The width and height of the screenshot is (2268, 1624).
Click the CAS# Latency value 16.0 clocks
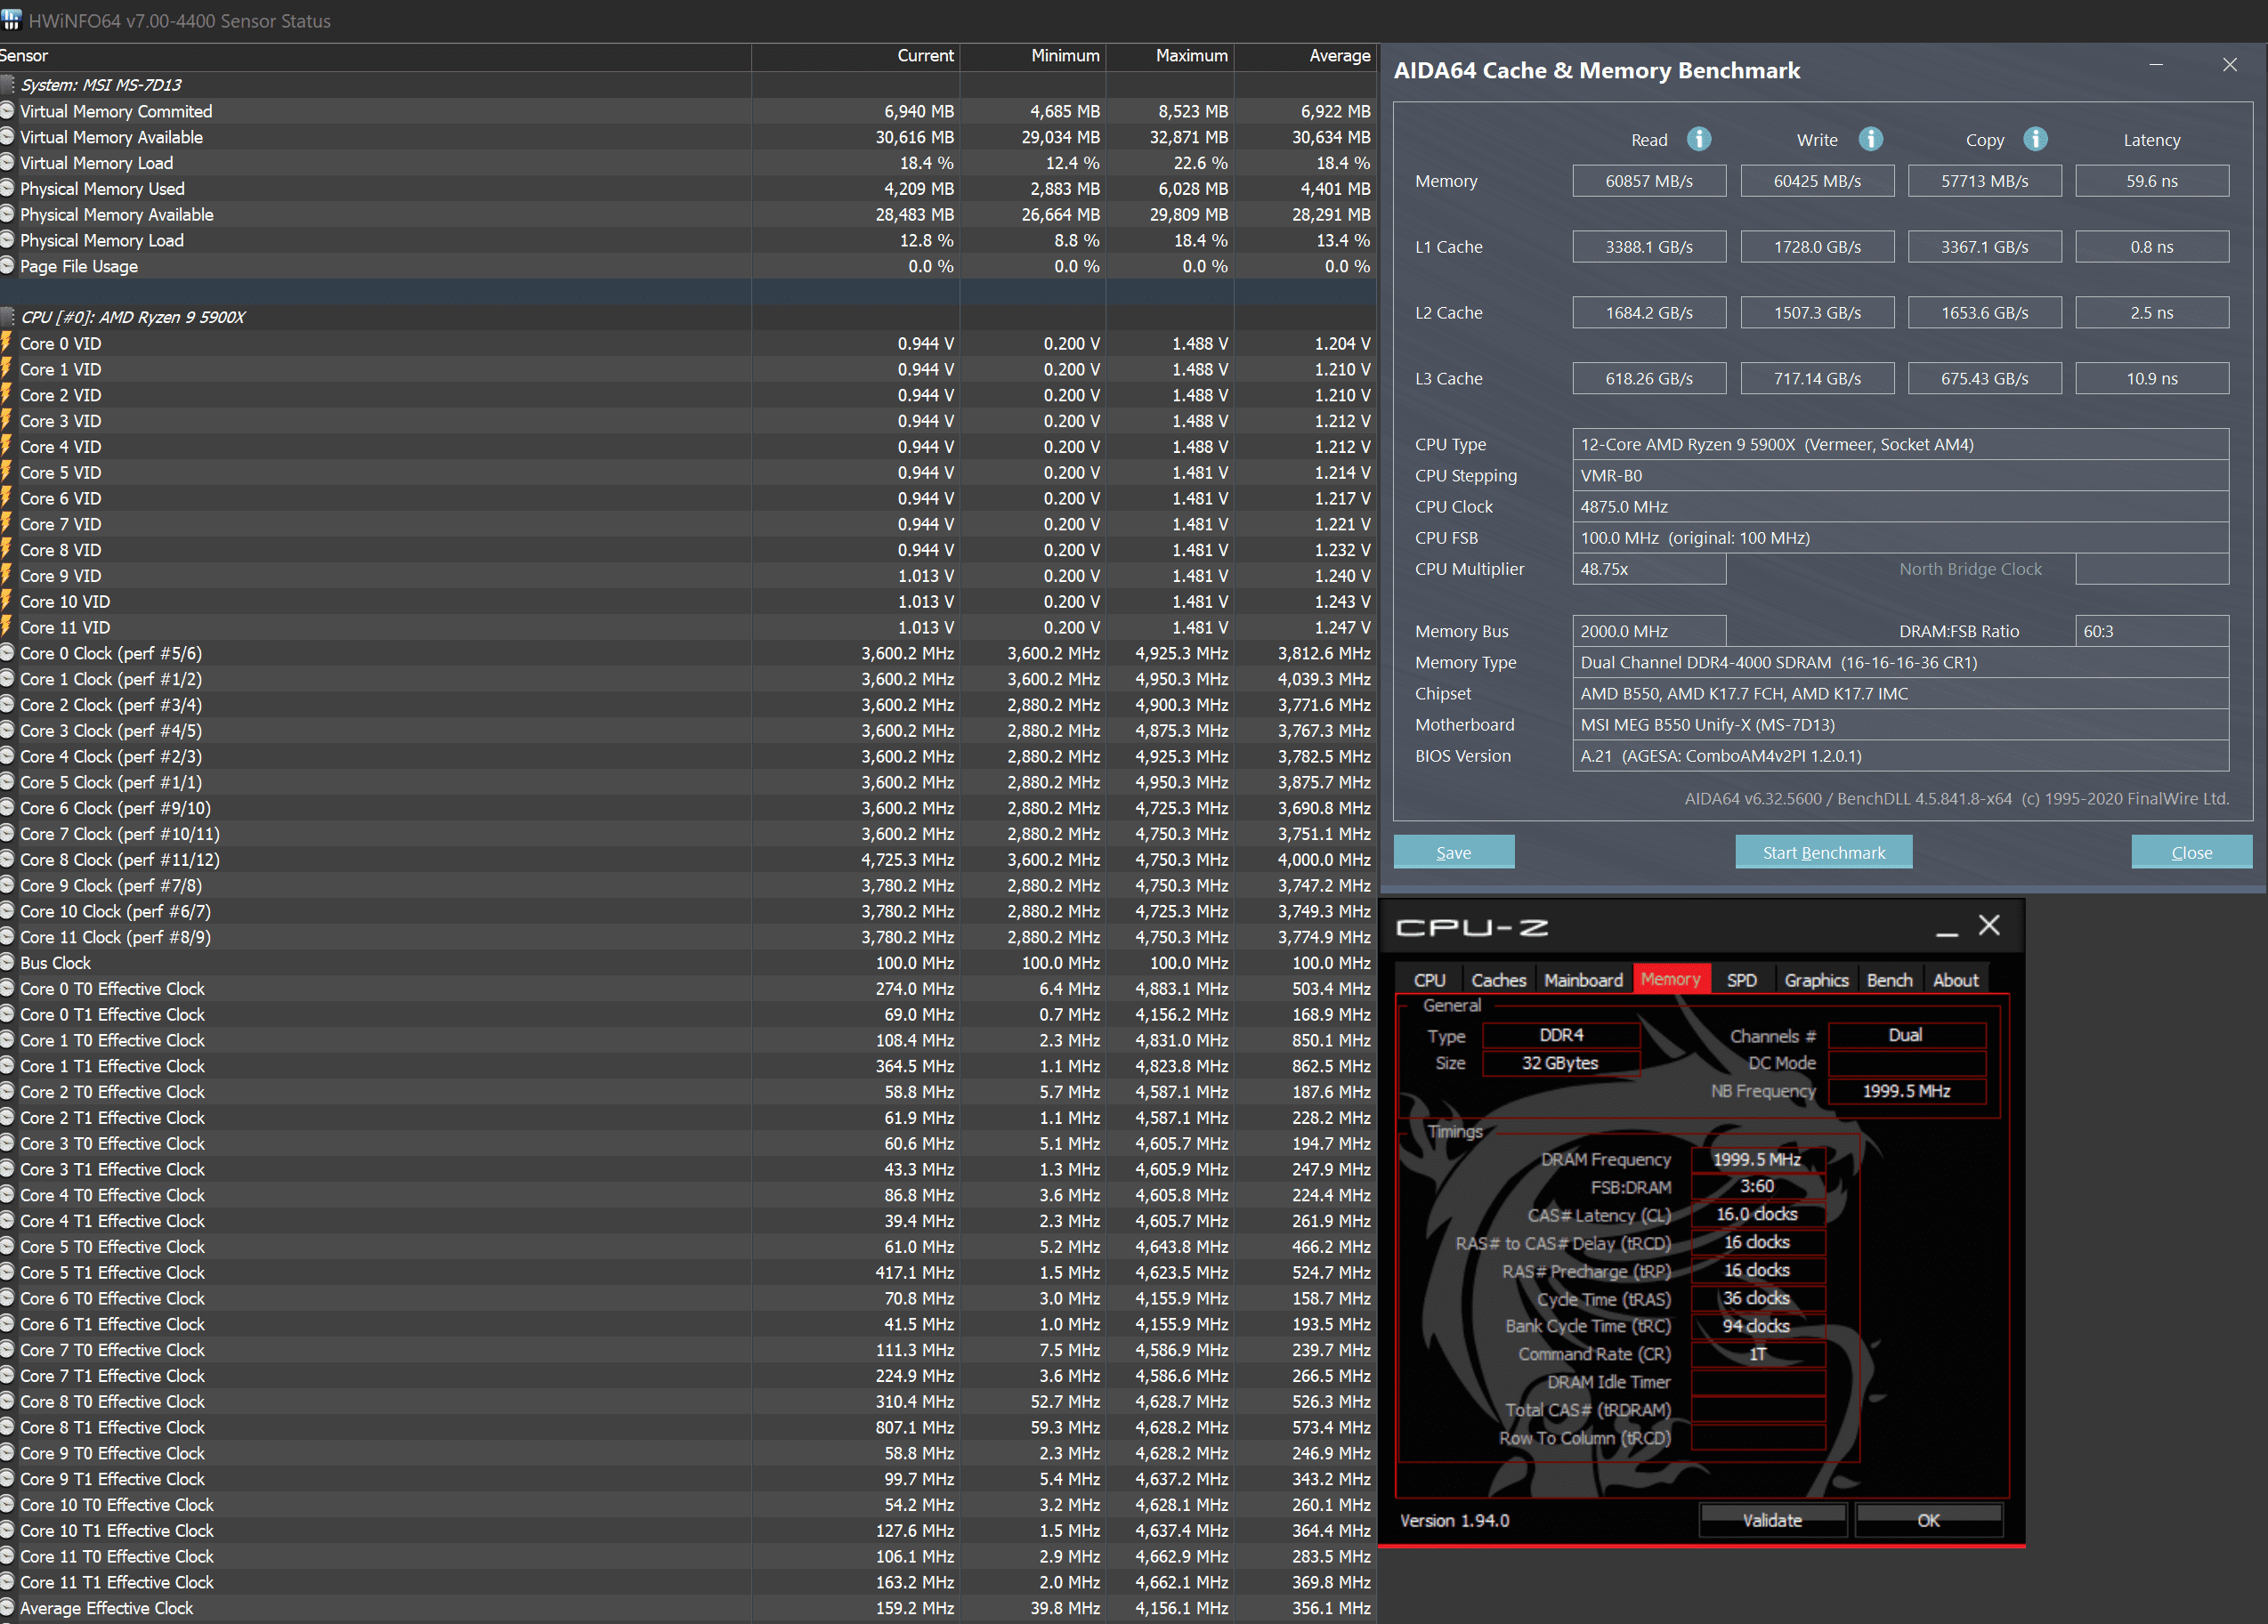click(1757, 1214)
